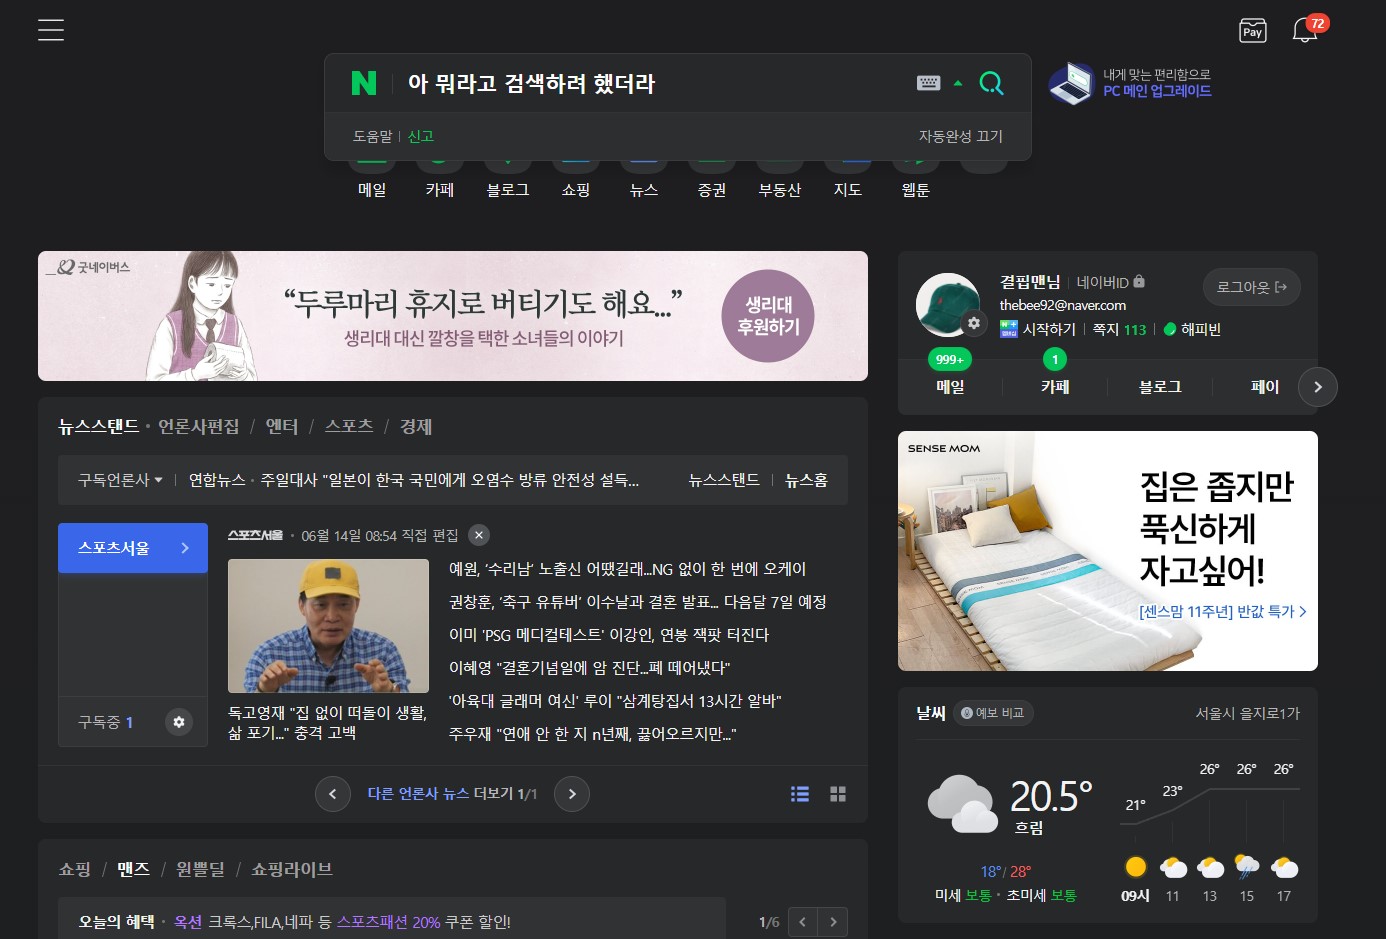Open headline 예원, '수리남' 노출신
This screenshot has width=1386, height=939.
tap(627, 569)
